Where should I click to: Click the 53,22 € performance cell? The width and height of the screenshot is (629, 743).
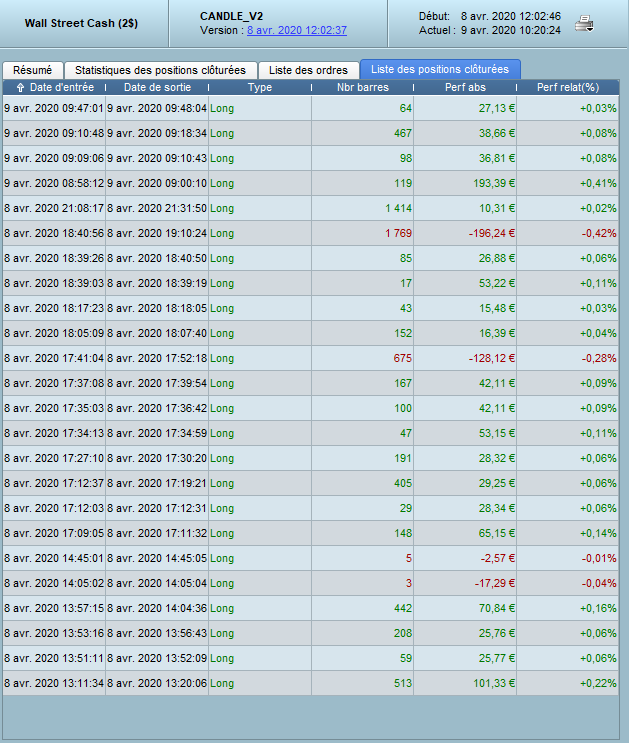pos(465,283)
